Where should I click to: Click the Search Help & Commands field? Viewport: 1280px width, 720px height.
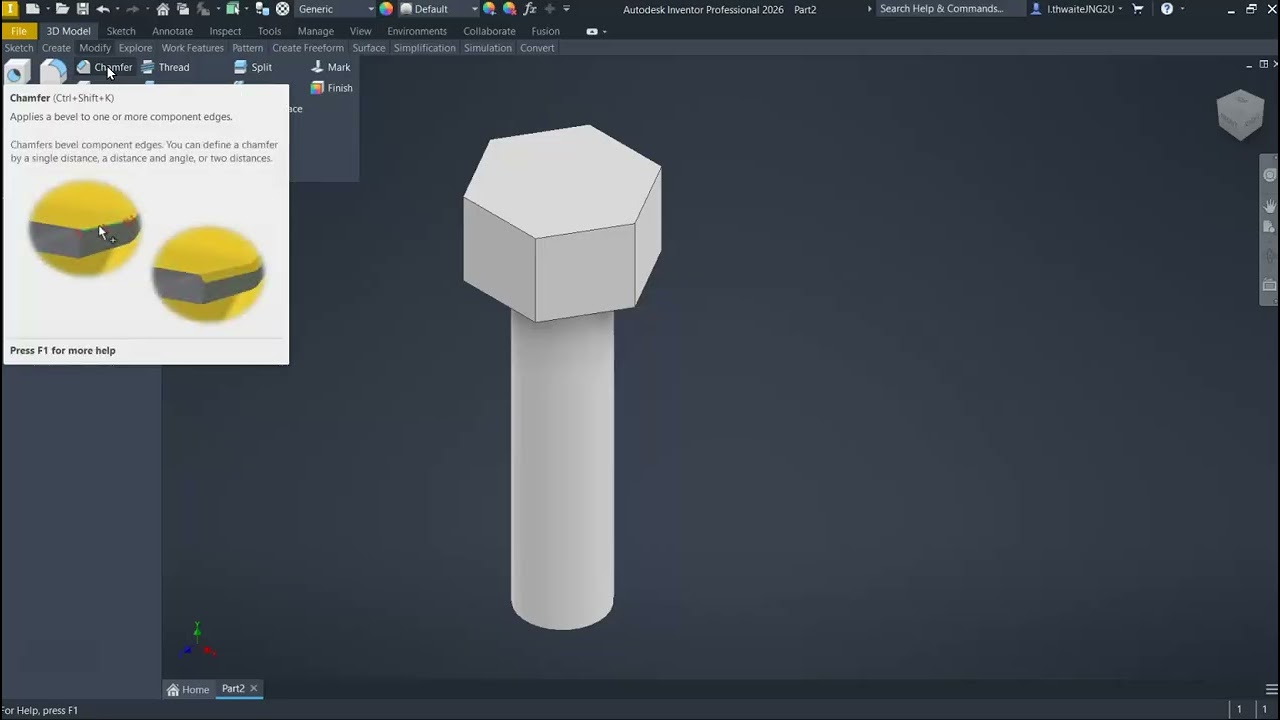(950, 9)
